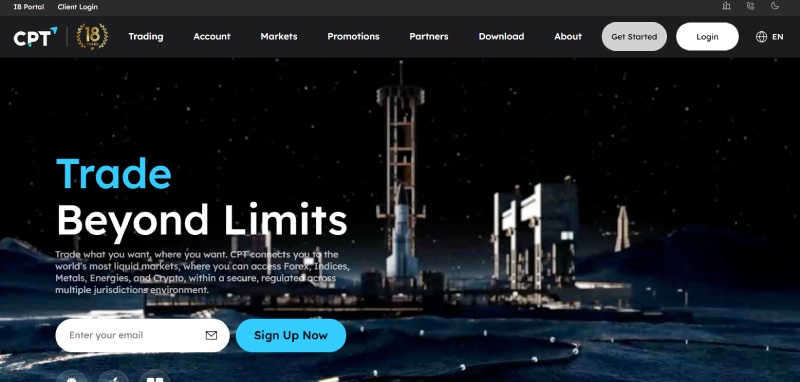800x382 pixels.
Task: Open the Promotions menu
Action: (353, 37)
